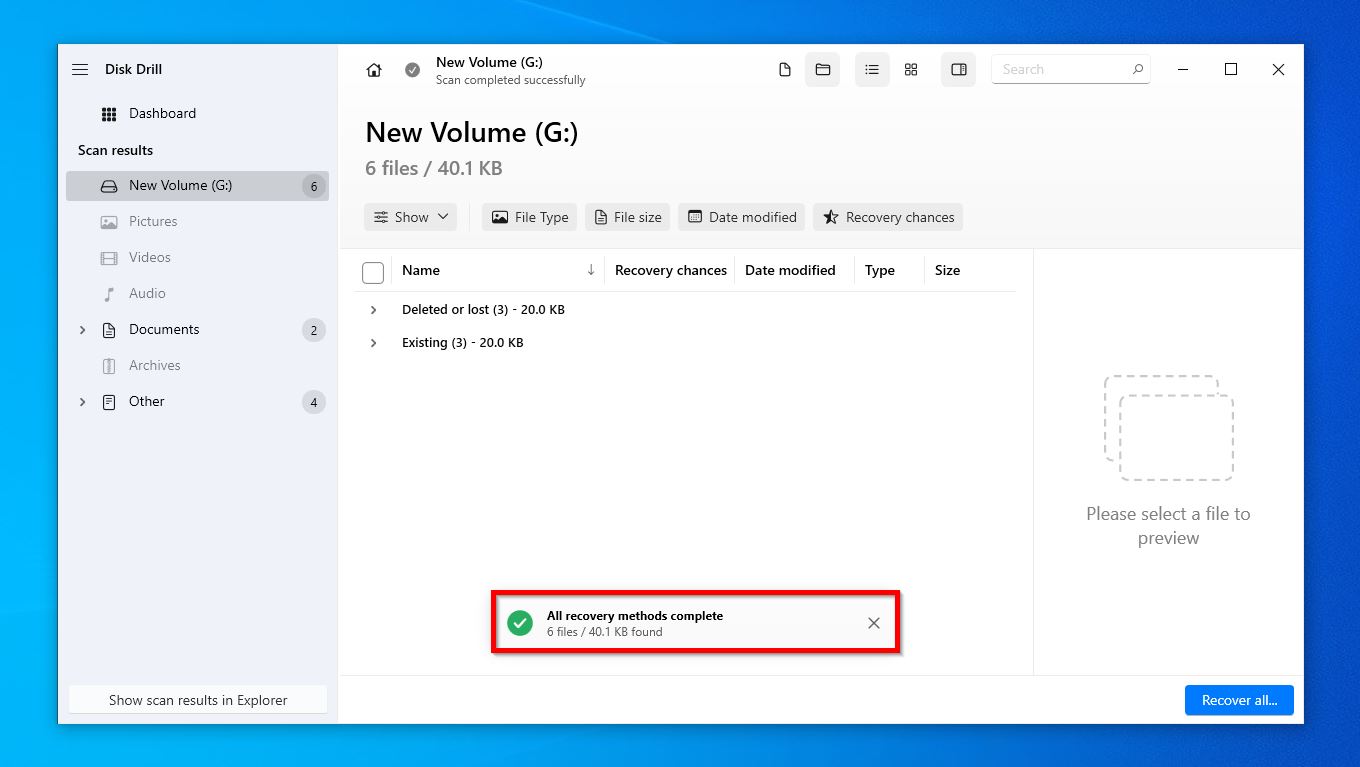Click the magnifier icon in search box
This screenshot has height=767, width=1360.
pos(1137,70)
